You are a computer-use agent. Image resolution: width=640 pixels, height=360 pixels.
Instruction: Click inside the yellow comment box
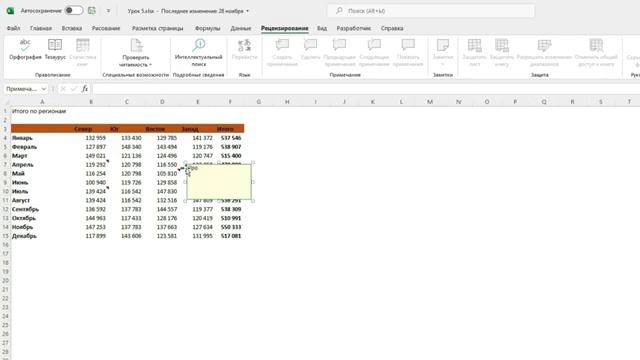[219, 182]
